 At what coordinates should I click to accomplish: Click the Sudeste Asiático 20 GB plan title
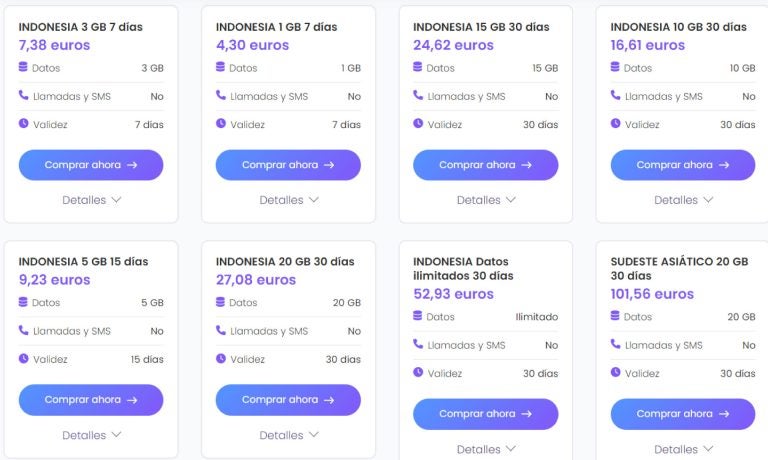pyautogui.click(x=679, y=268)
